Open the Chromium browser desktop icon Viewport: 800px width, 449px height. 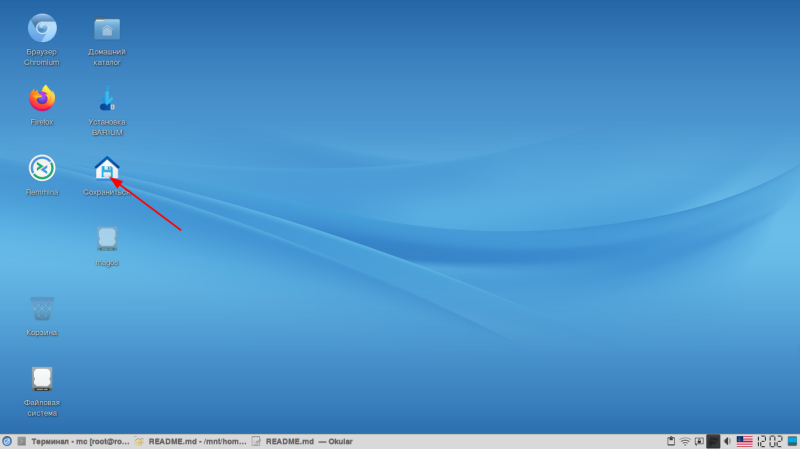pyautogui.click(x=42, y=29)
